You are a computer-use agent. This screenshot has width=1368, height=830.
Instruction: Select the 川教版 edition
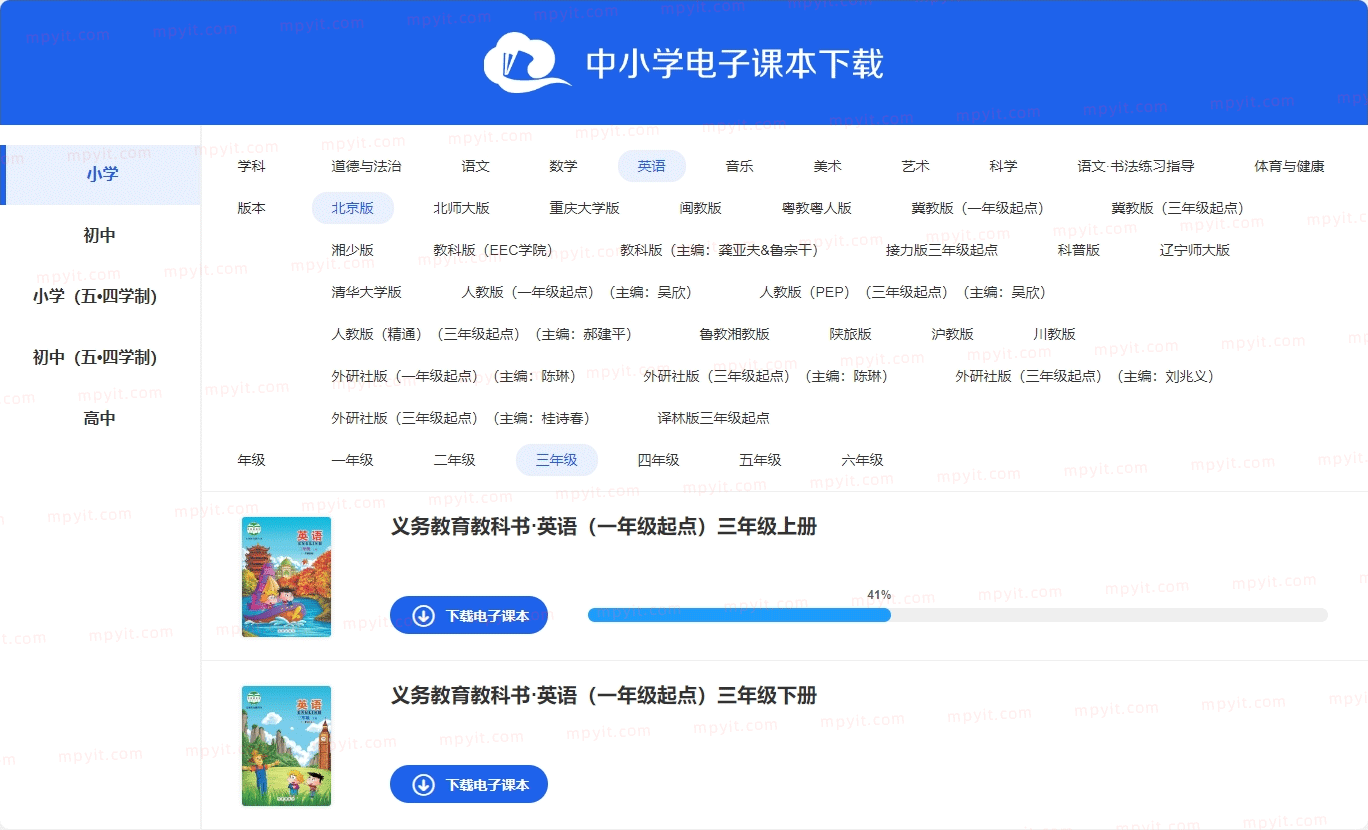click(1055, 334)
